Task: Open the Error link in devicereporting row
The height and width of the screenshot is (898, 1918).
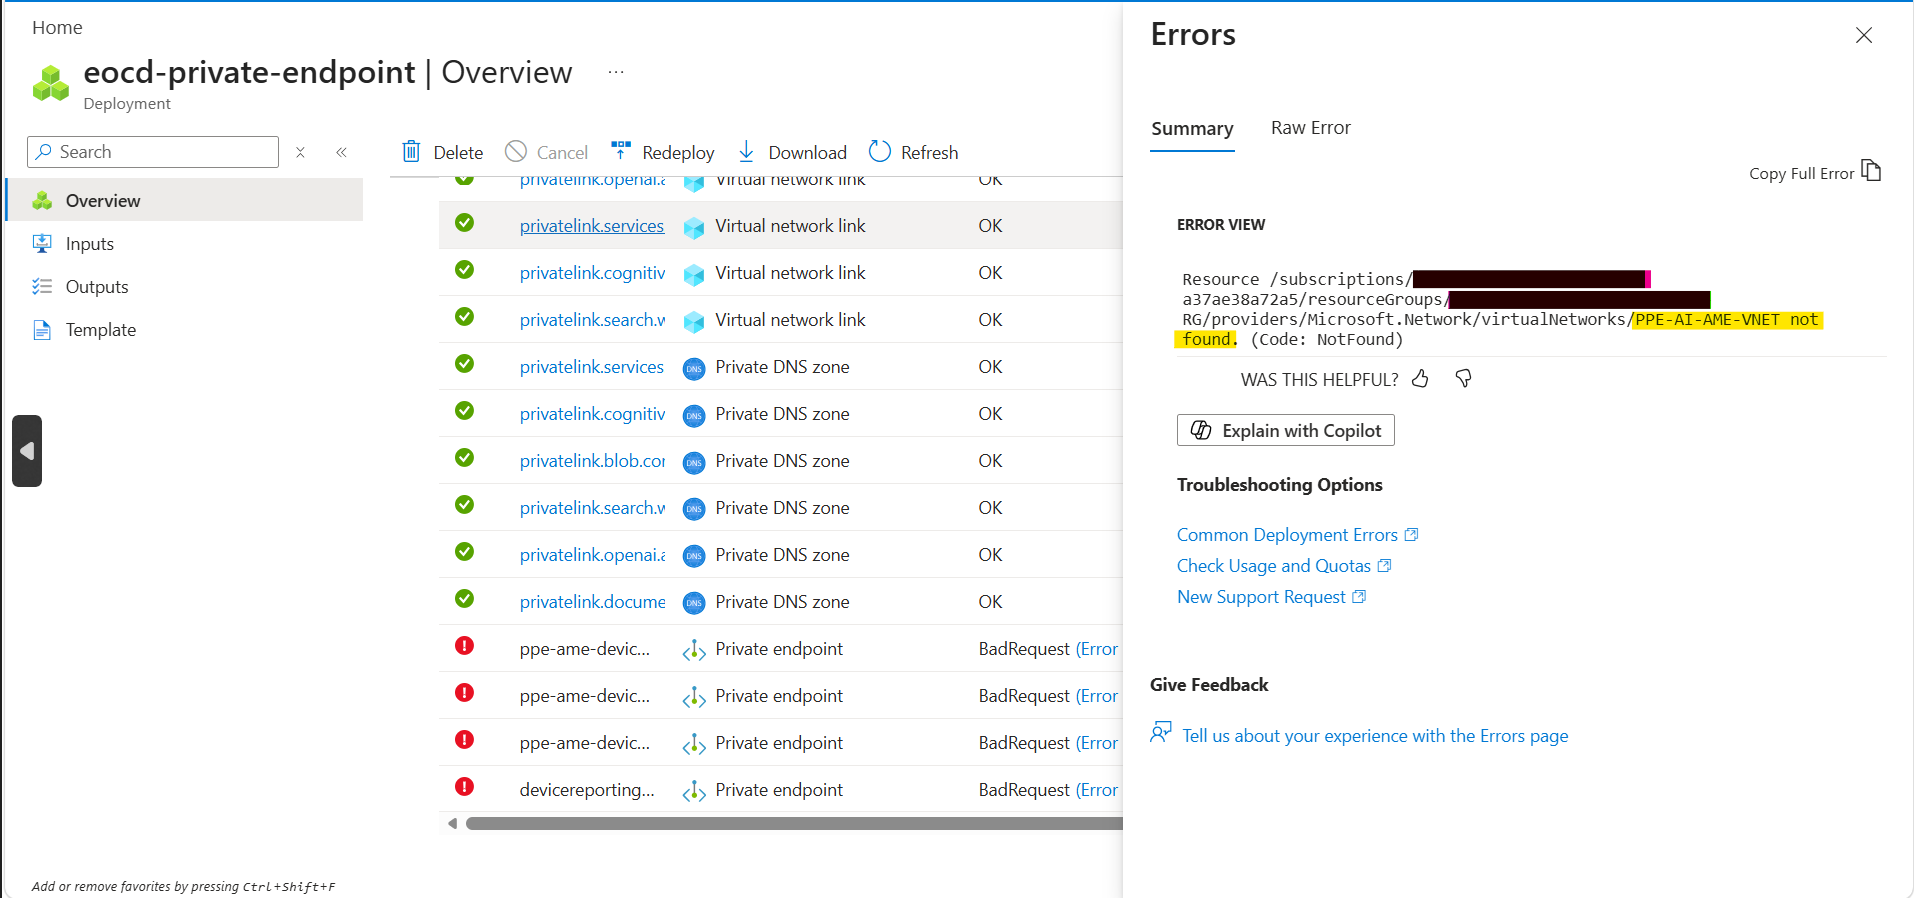Action: [1097, 790]
